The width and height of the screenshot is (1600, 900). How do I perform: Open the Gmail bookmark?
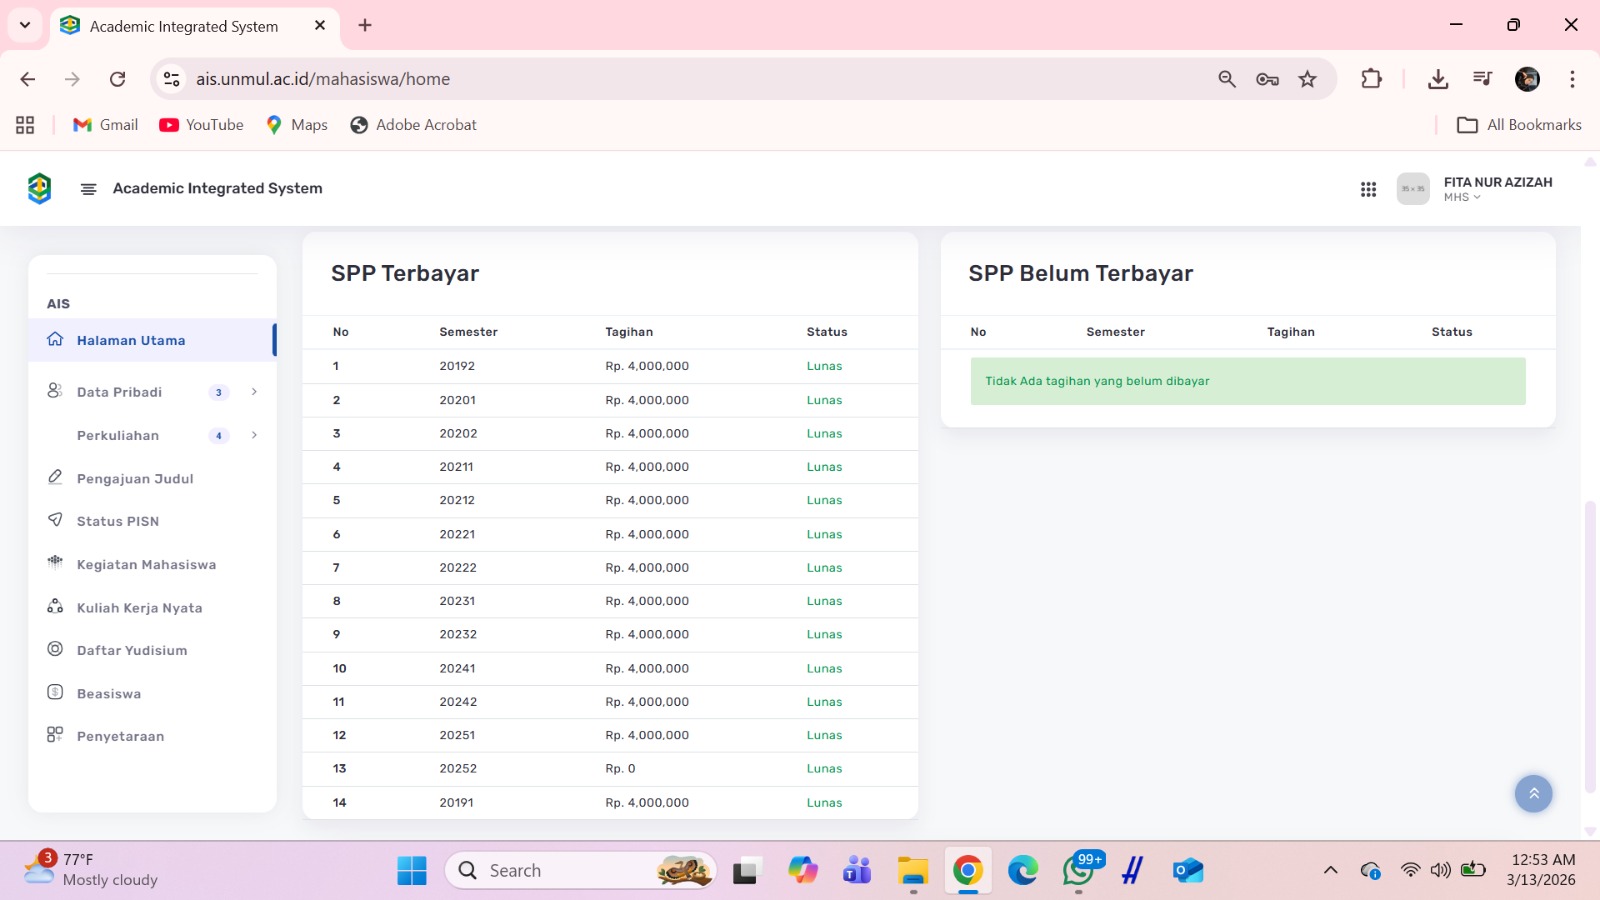pyautogui.click(x=106, y=125)
